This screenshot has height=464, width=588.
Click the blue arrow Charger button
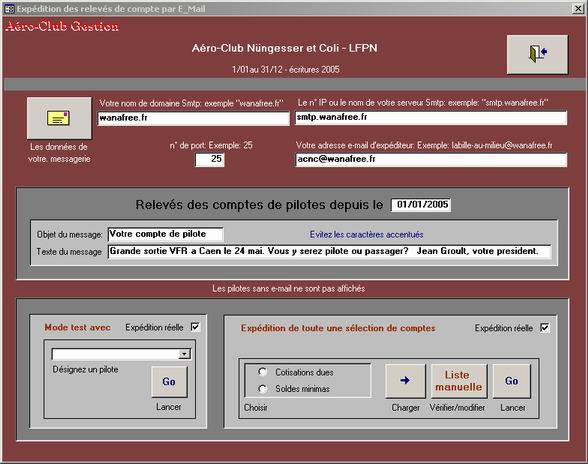(x=405, y=381)
